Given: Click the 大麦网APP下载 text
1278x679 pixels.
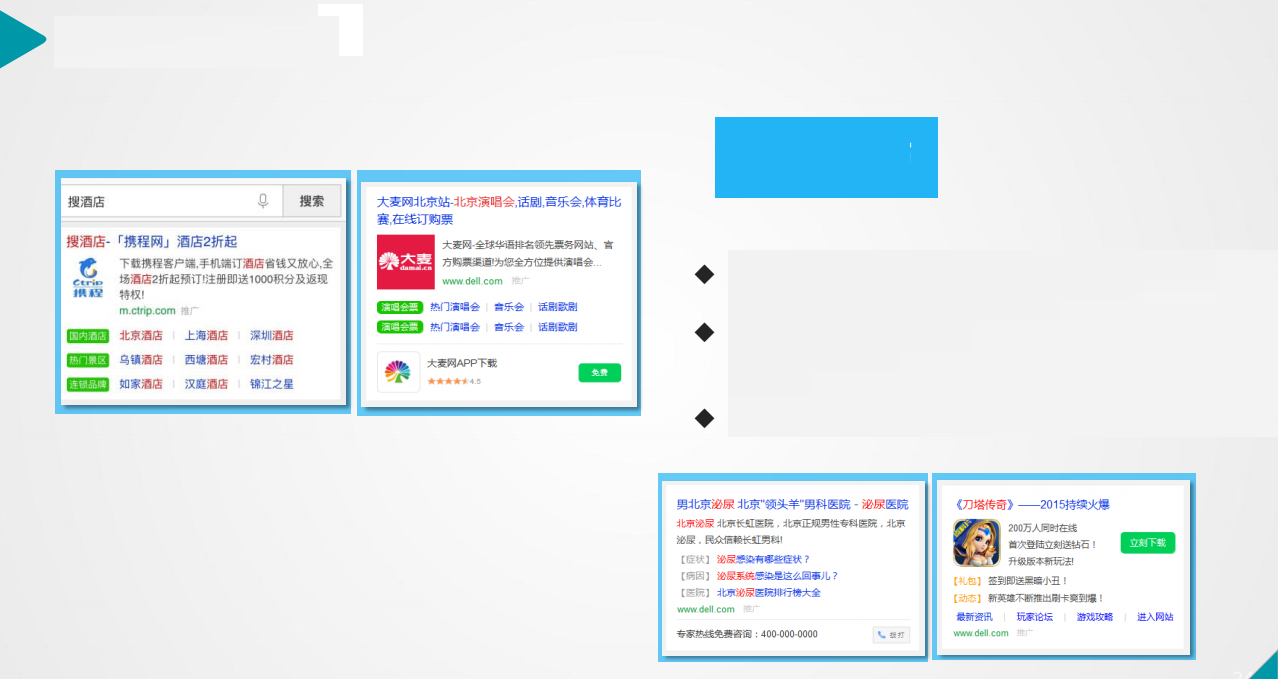Looking at the screenshot, I should click(462, 363).
